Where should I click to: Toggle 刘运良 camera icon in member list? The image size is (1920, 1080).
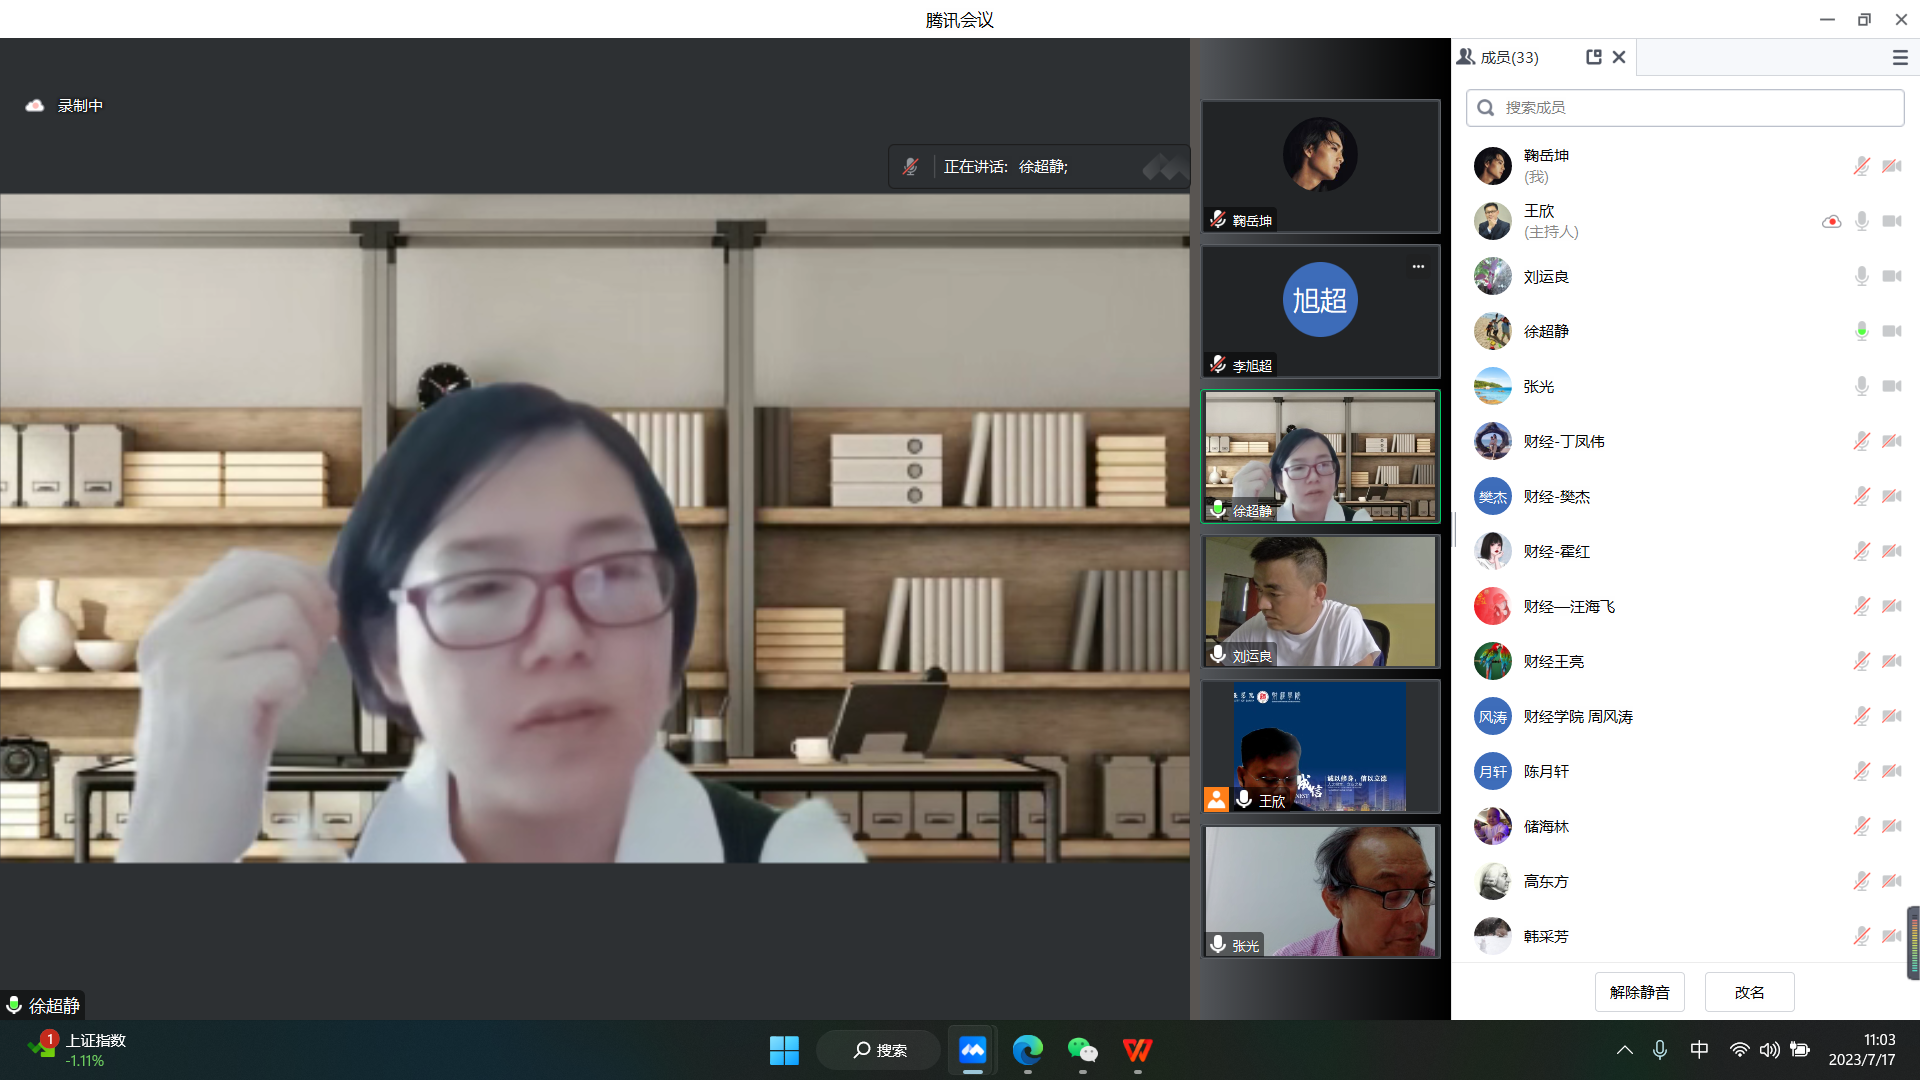tap(1891, 276)
